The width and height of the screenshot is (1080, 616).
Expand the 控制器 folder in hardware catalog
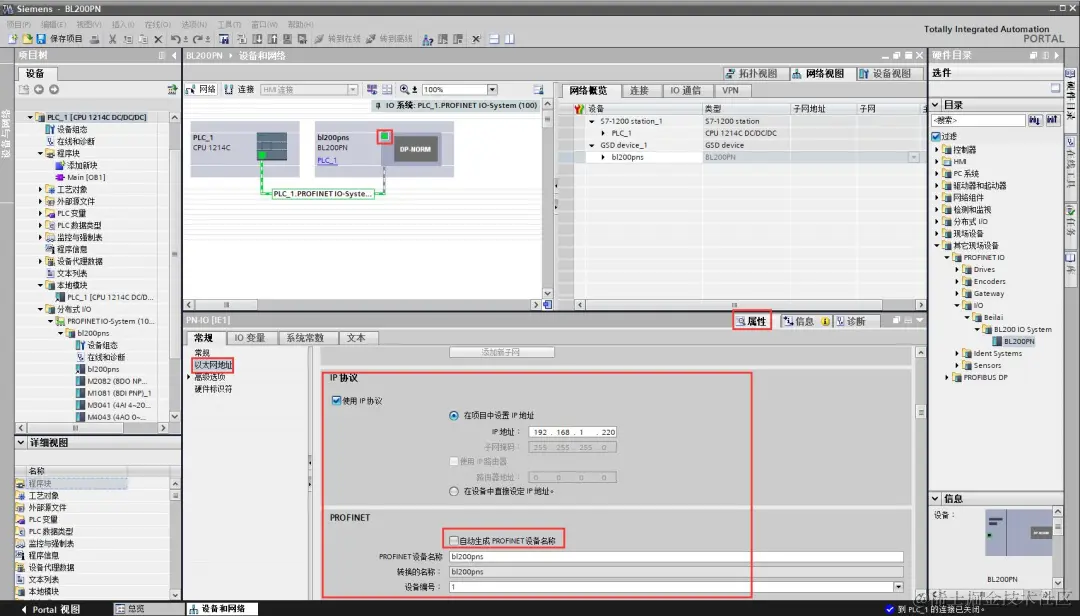[x=937, y=150]
